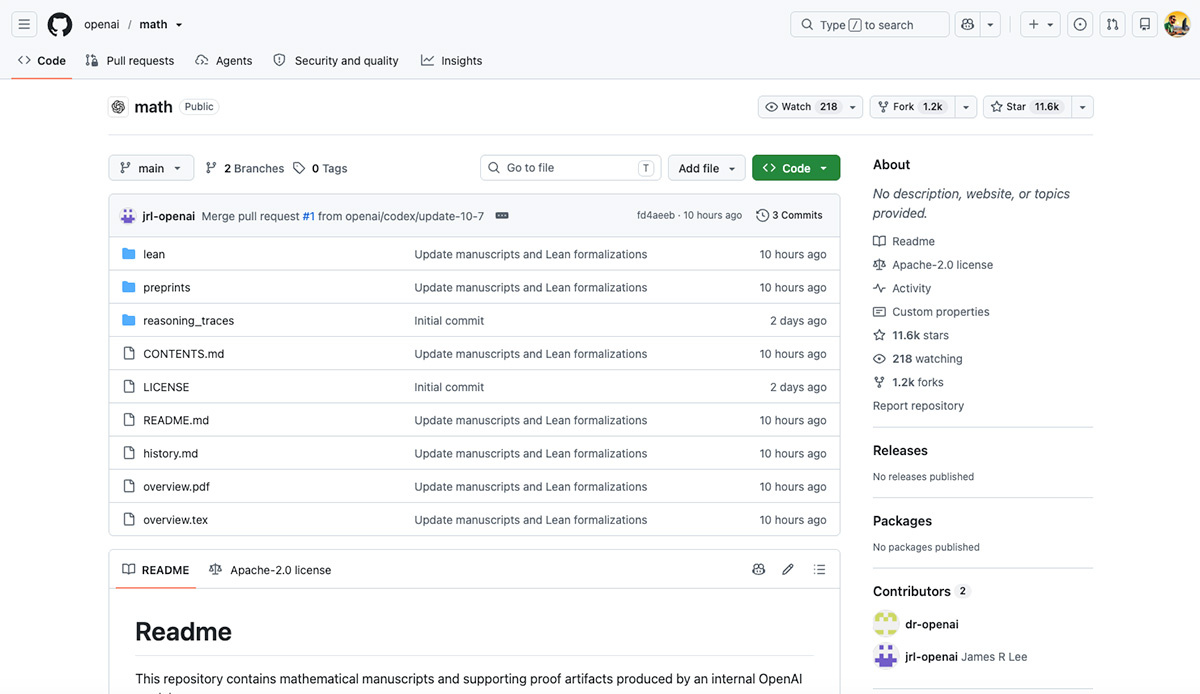Click the stars icon in About sidebar

point(879,335)
